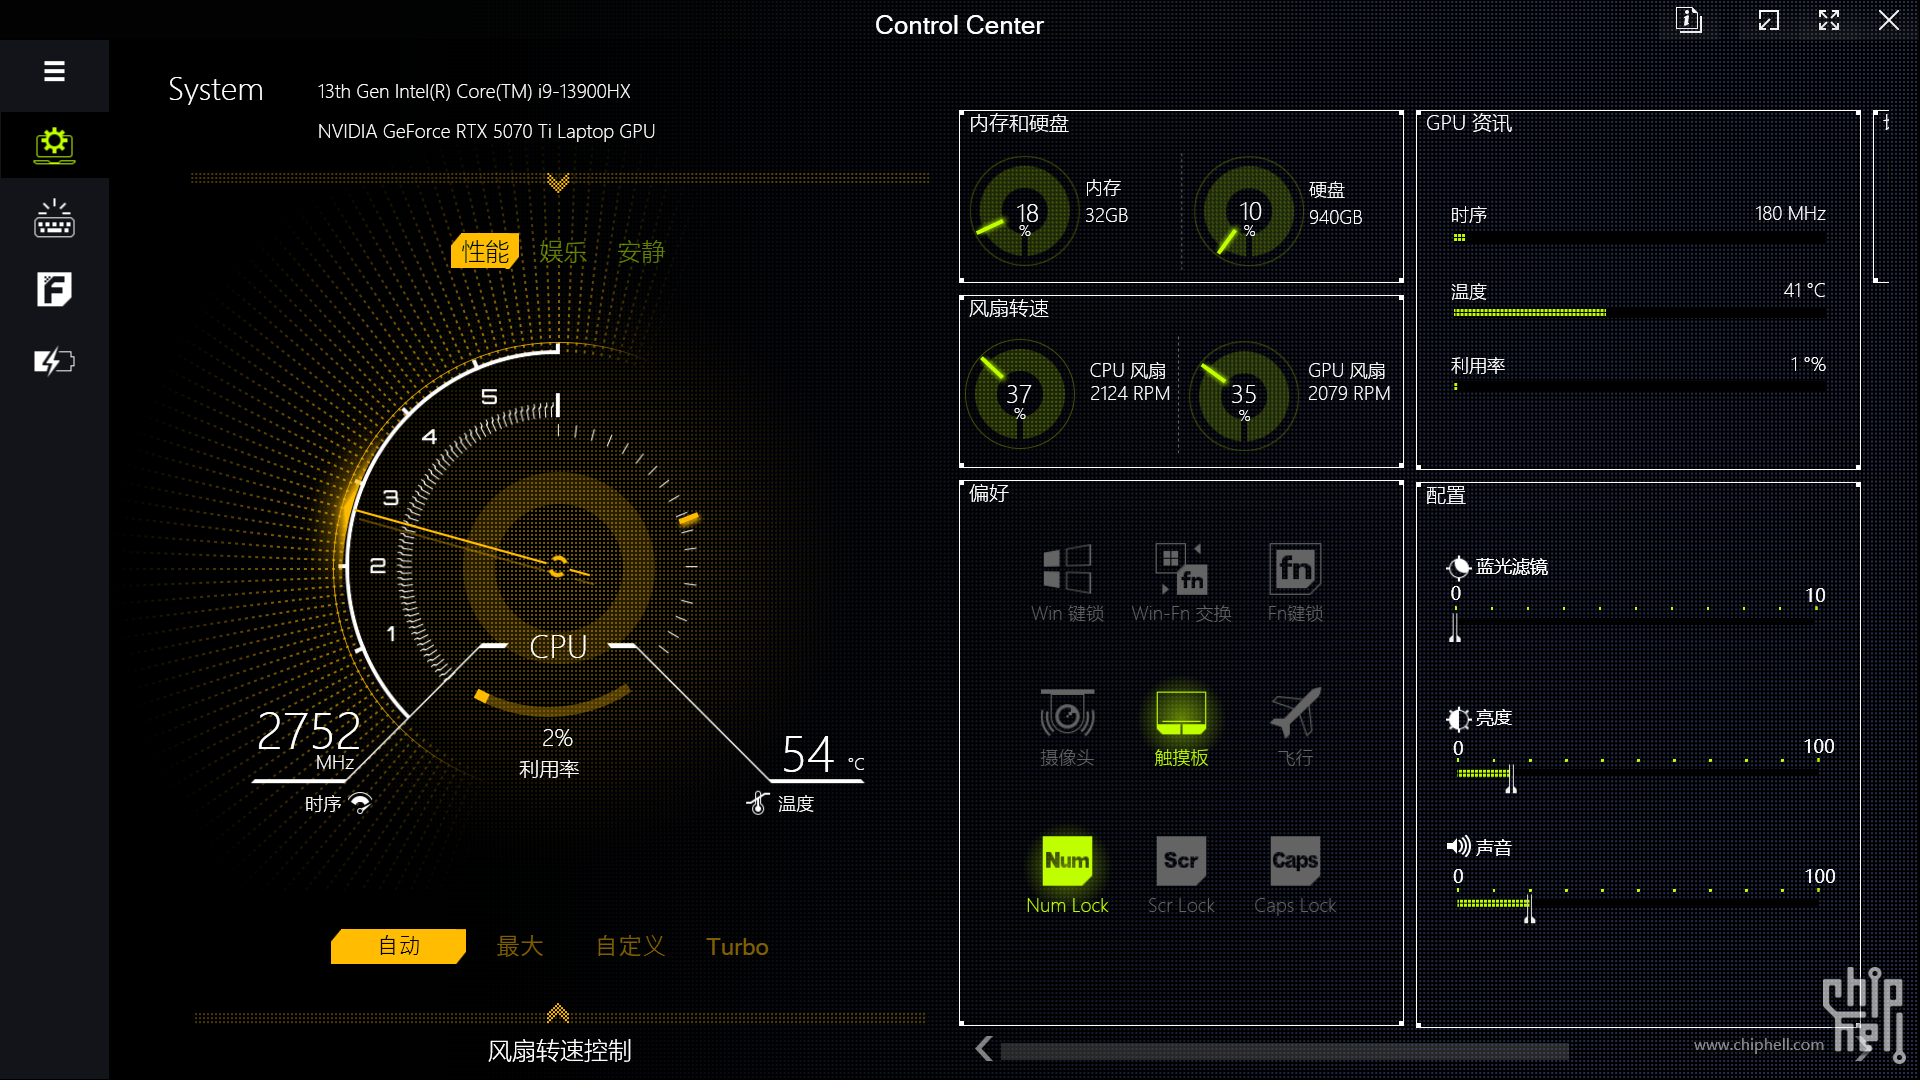Click the 'NVIDIA GeForce RTX 5070 Ti Laptop GPU' text
This screenshot has width=1920, height=1080.
[486, 131]
